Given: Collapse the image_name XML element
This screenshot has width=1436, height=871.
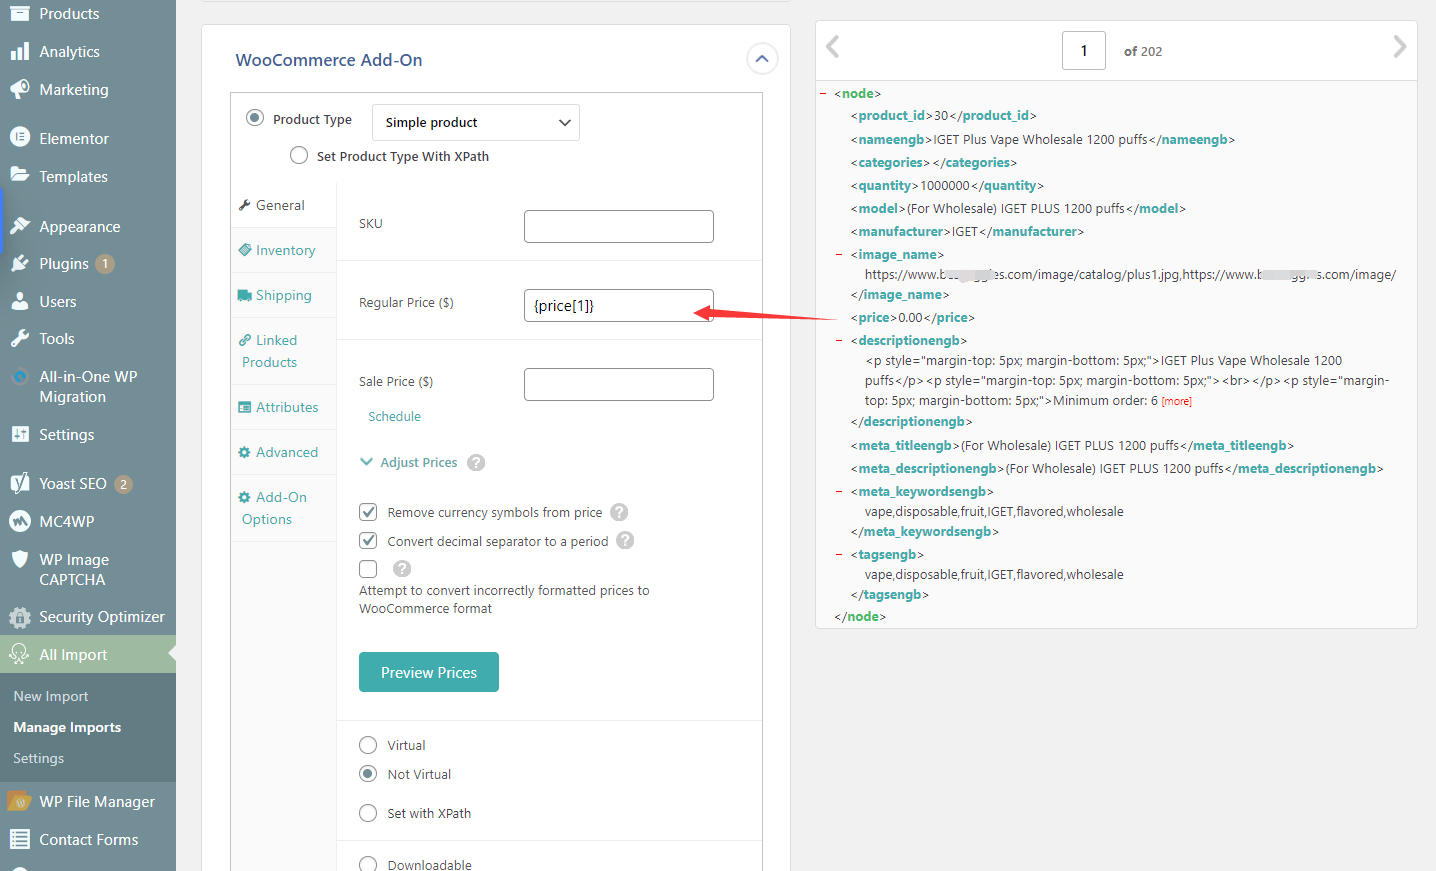Looking at the screenshot, I should [x=838, y=255].
